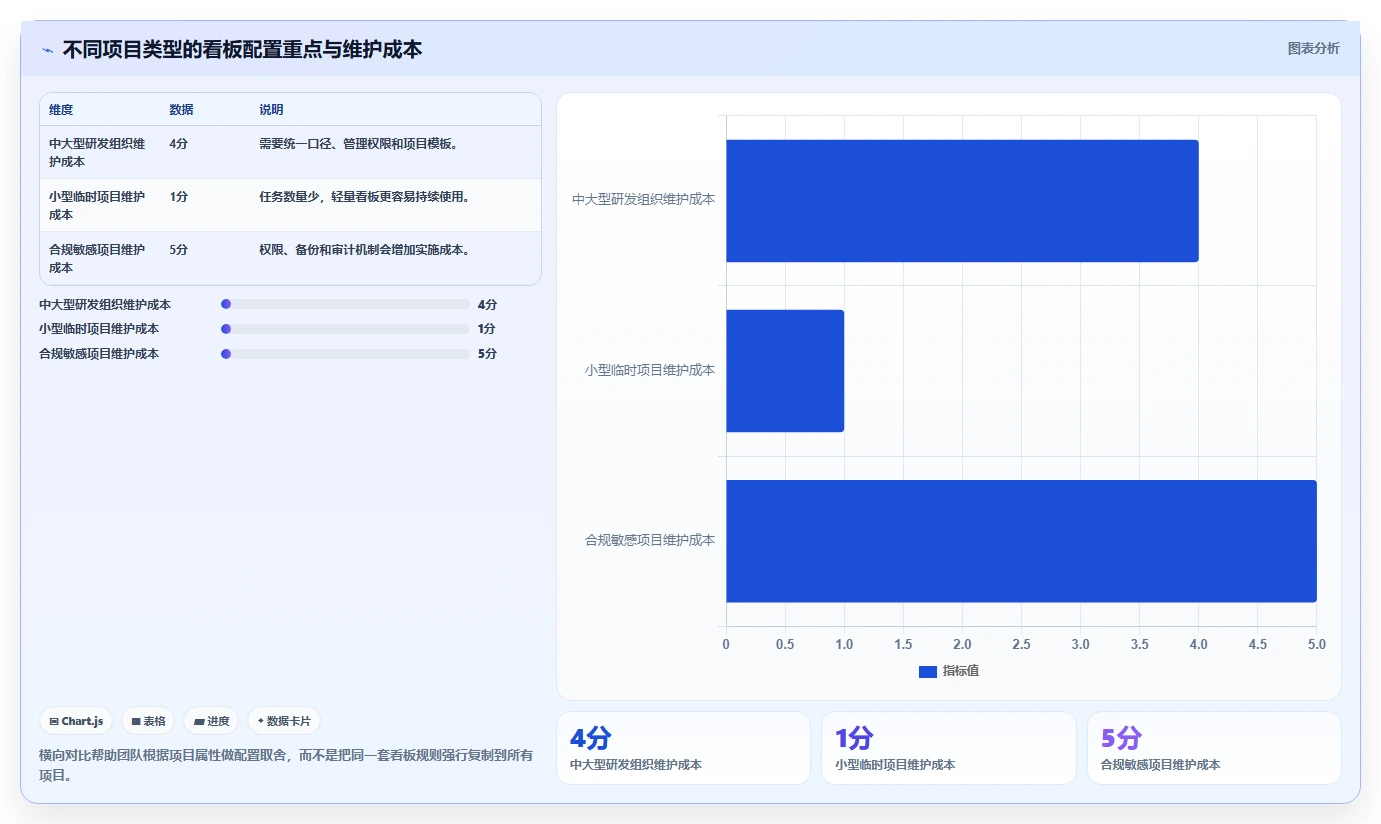Click table cell 小型临时项目维护成本
This screenshot has width=1381, height=824.
pos(98,205)
